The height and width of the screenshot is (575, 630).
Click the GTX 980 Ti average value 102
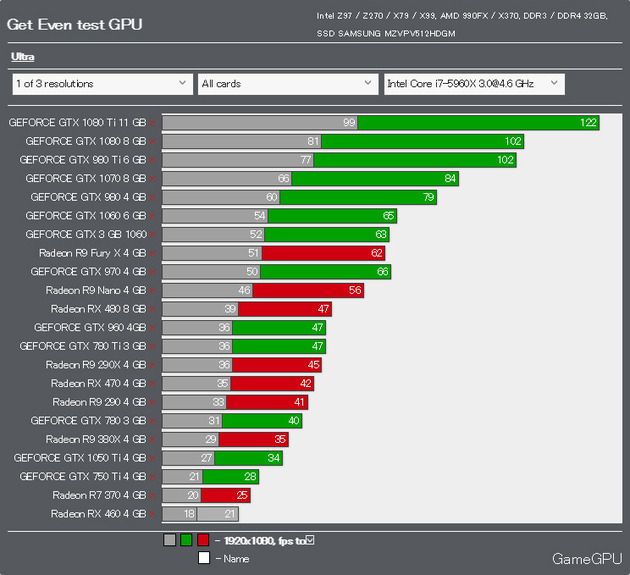(x=505, y=160)
